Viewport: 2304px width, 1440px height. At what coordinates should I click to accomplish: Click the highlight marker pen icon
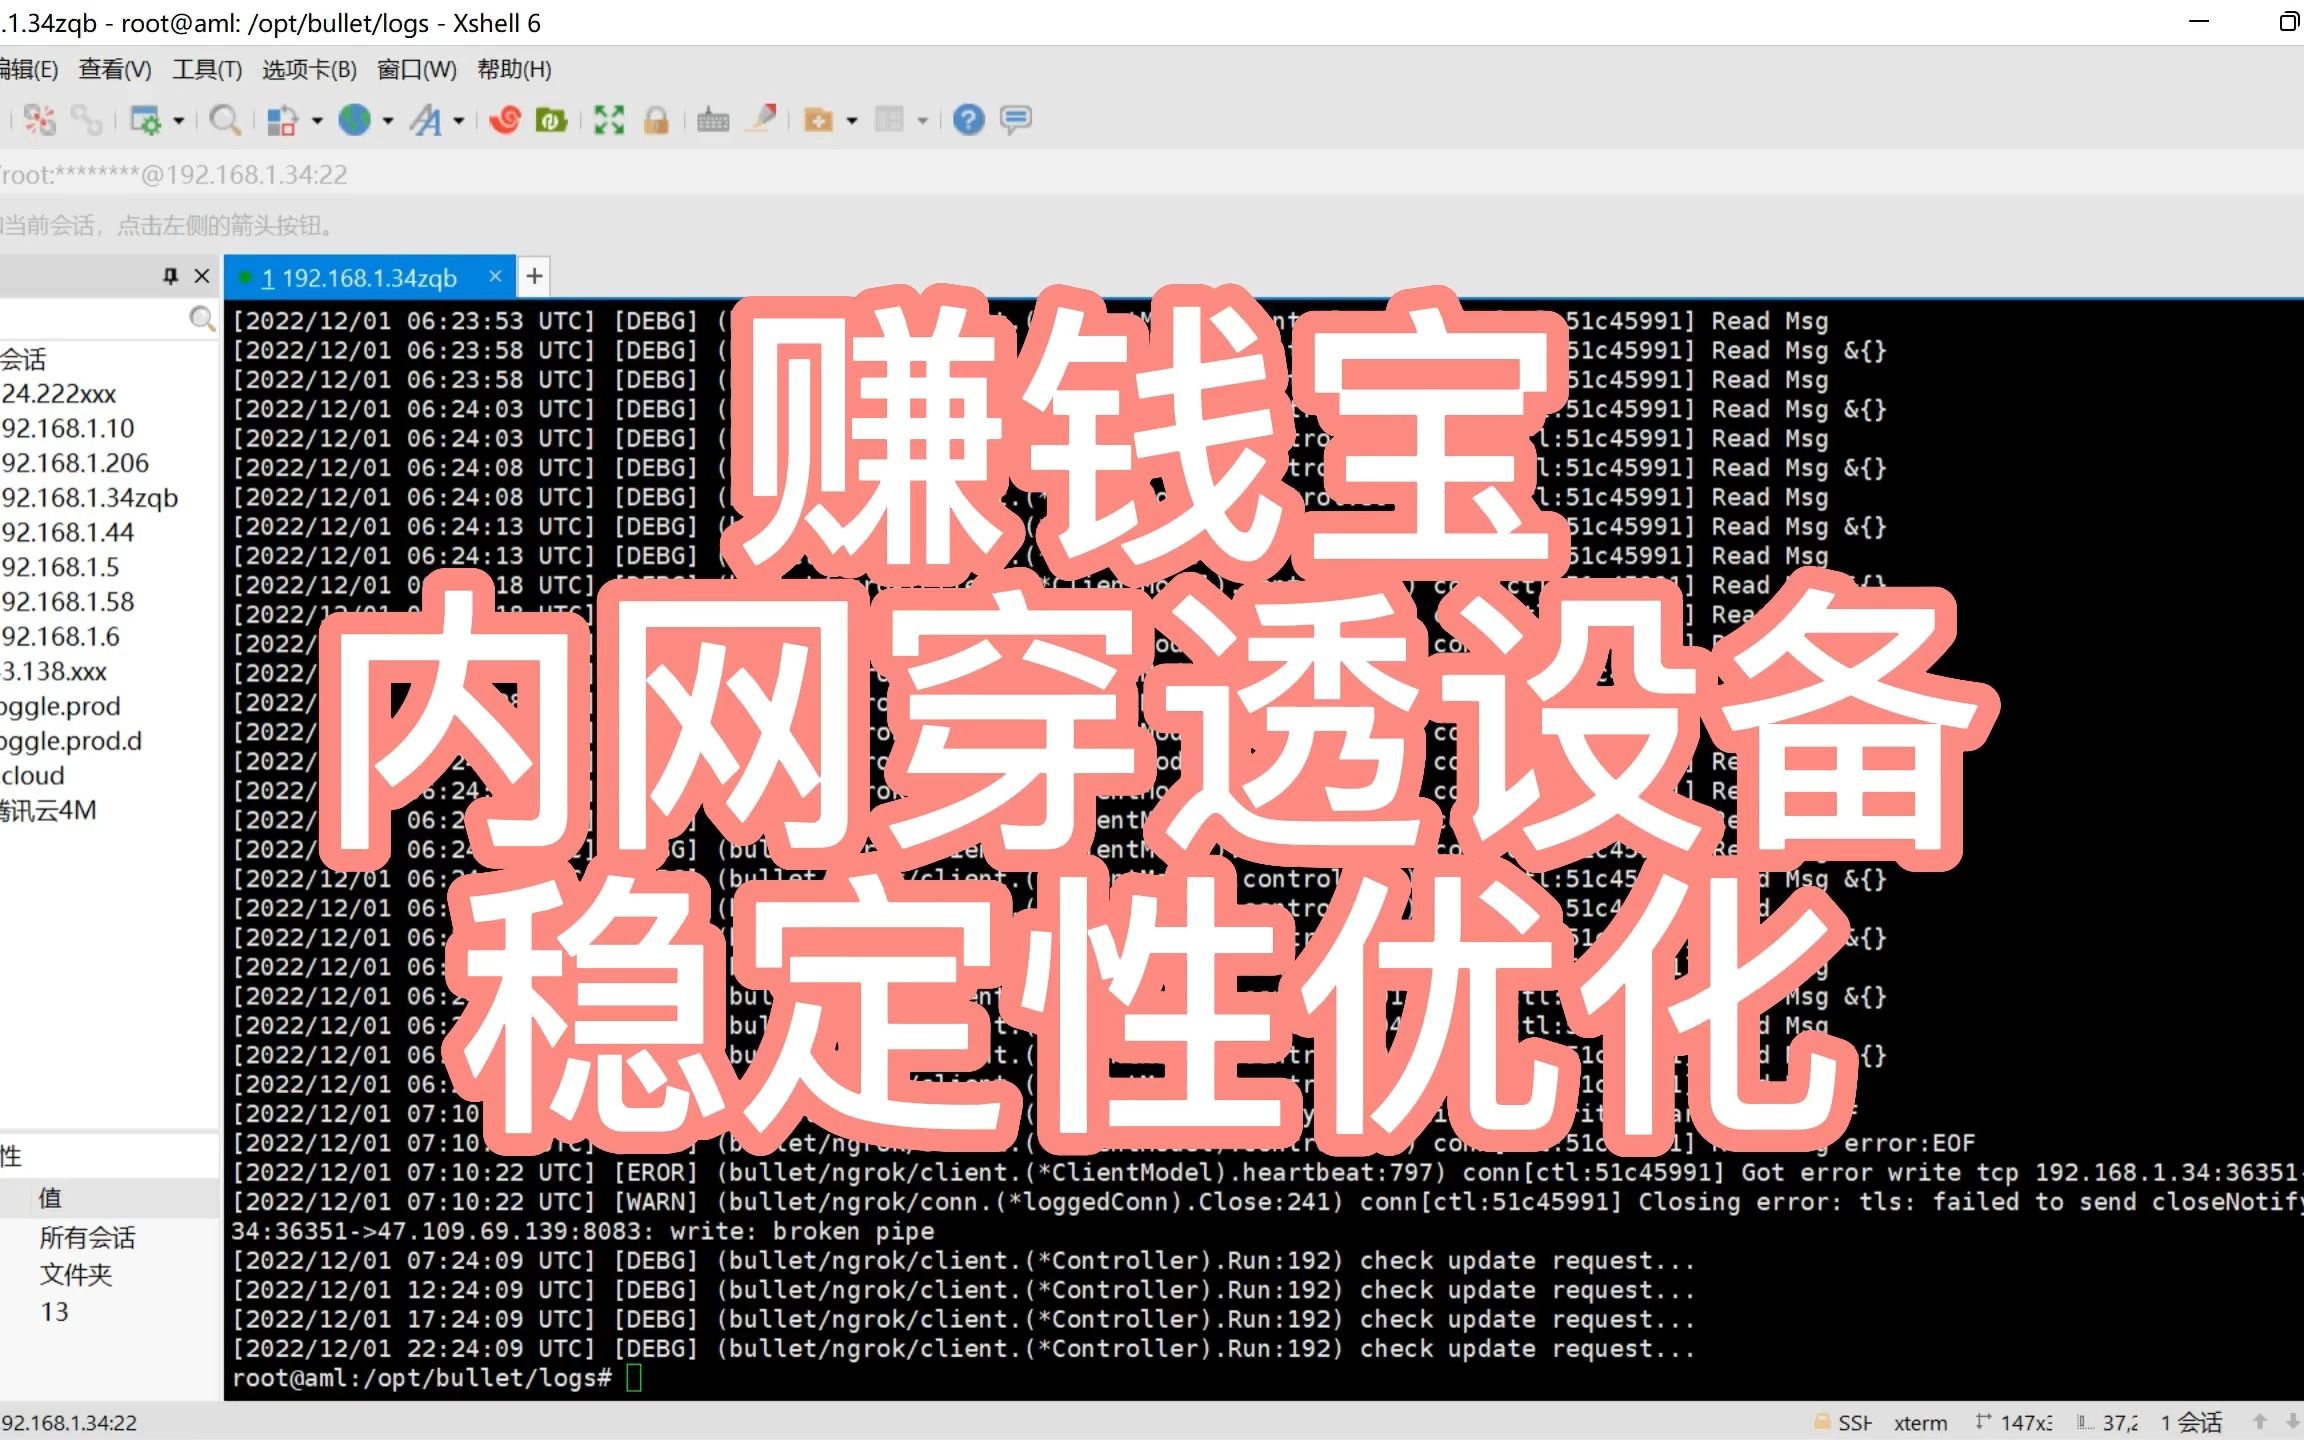coord(762,121)
